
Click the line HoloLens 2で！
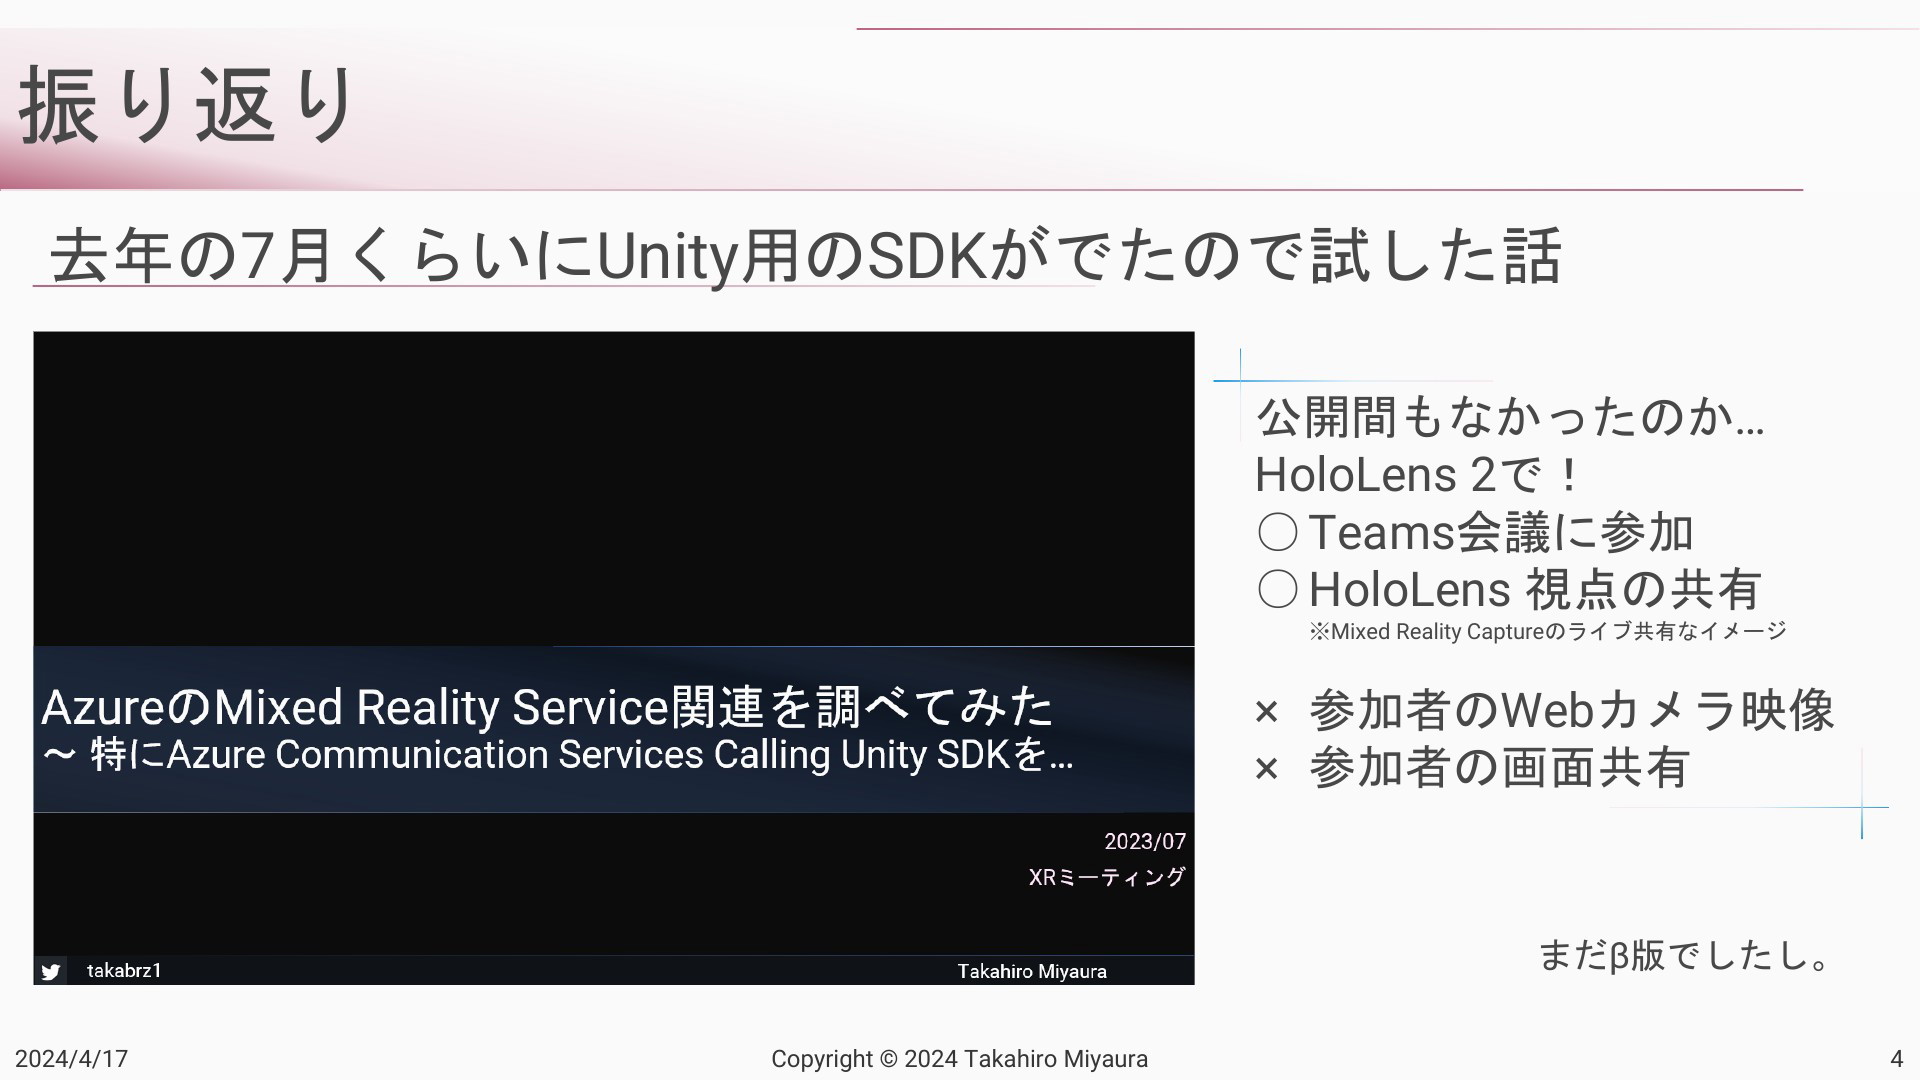click(1419, 474)
